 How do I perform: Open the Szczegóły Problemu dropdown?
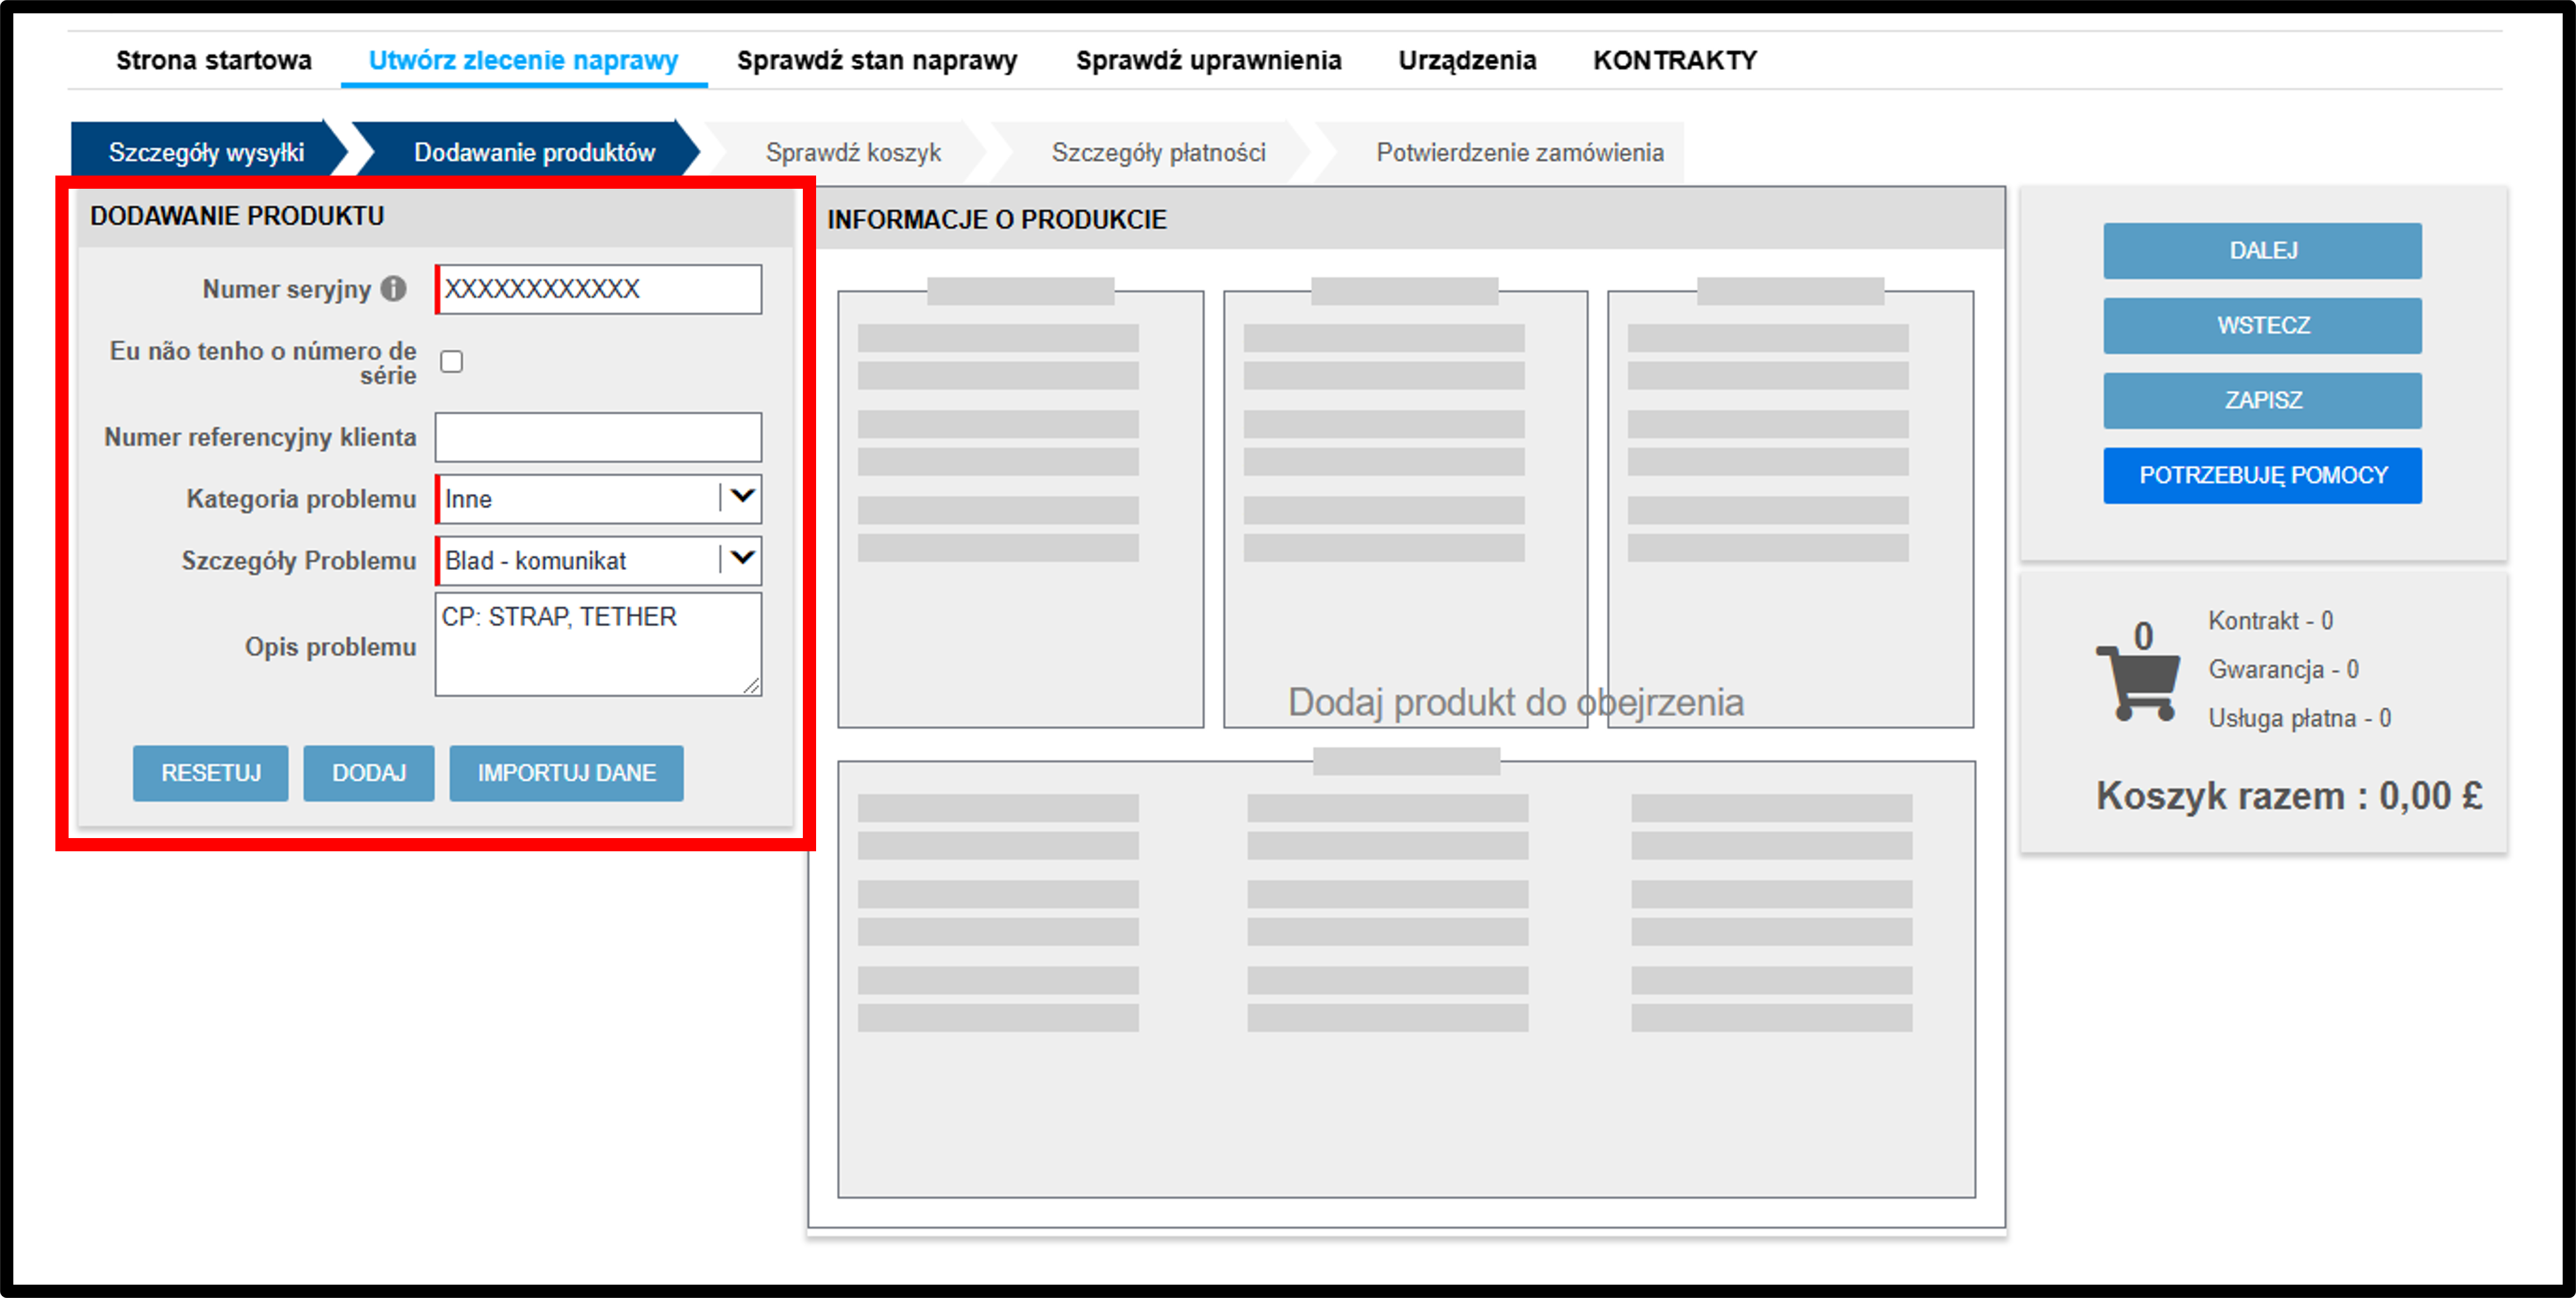pyautogui.click(x=599, y=560)
